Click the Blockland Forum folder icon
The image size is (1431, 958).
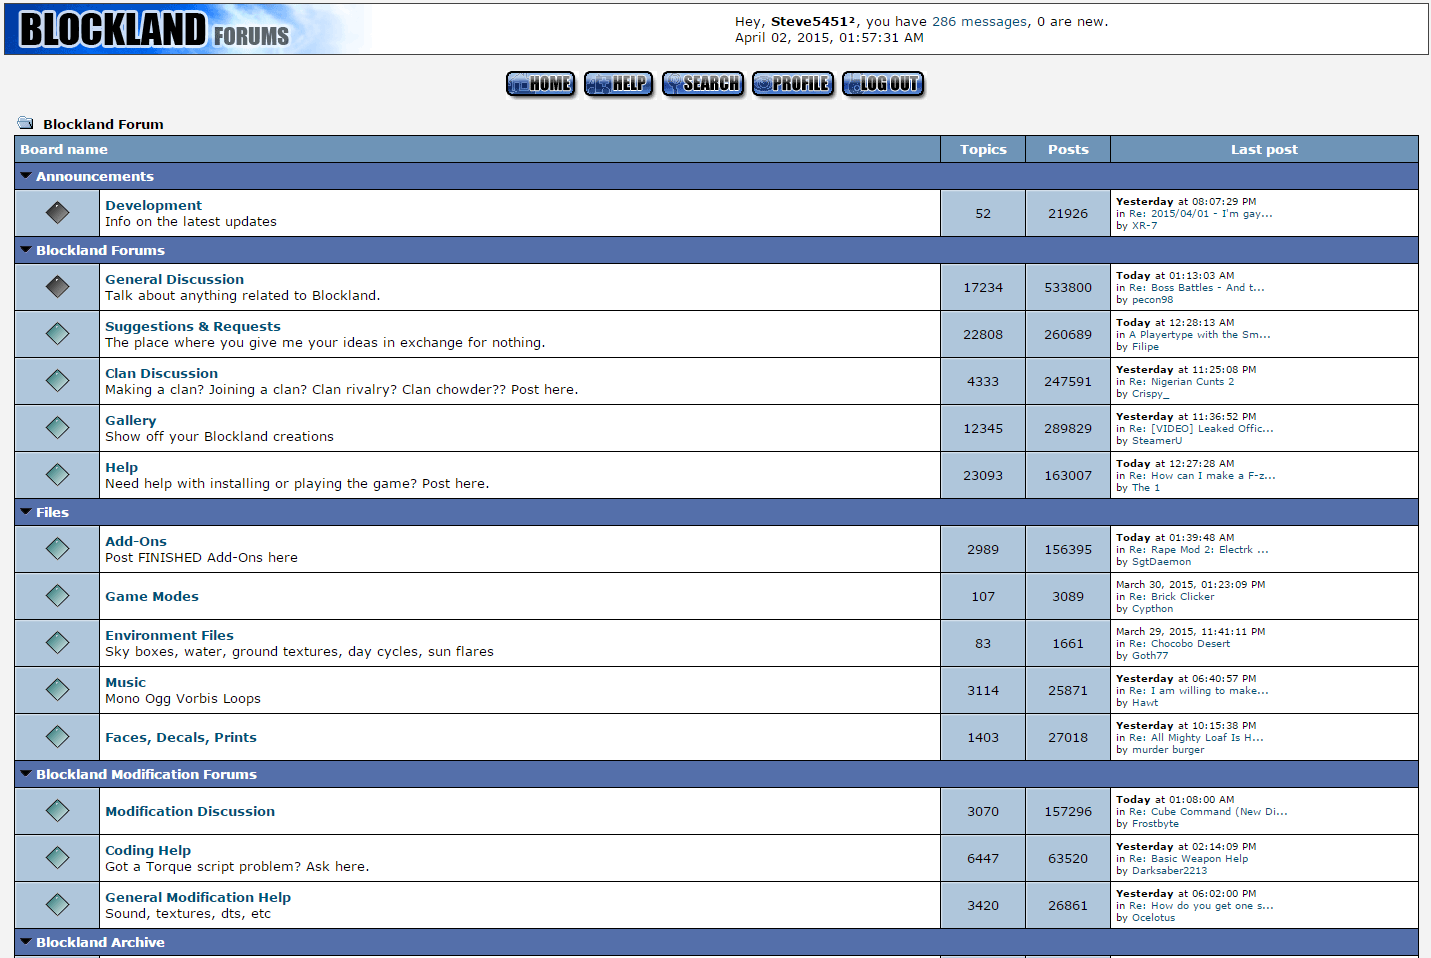(x=25, y=123)
